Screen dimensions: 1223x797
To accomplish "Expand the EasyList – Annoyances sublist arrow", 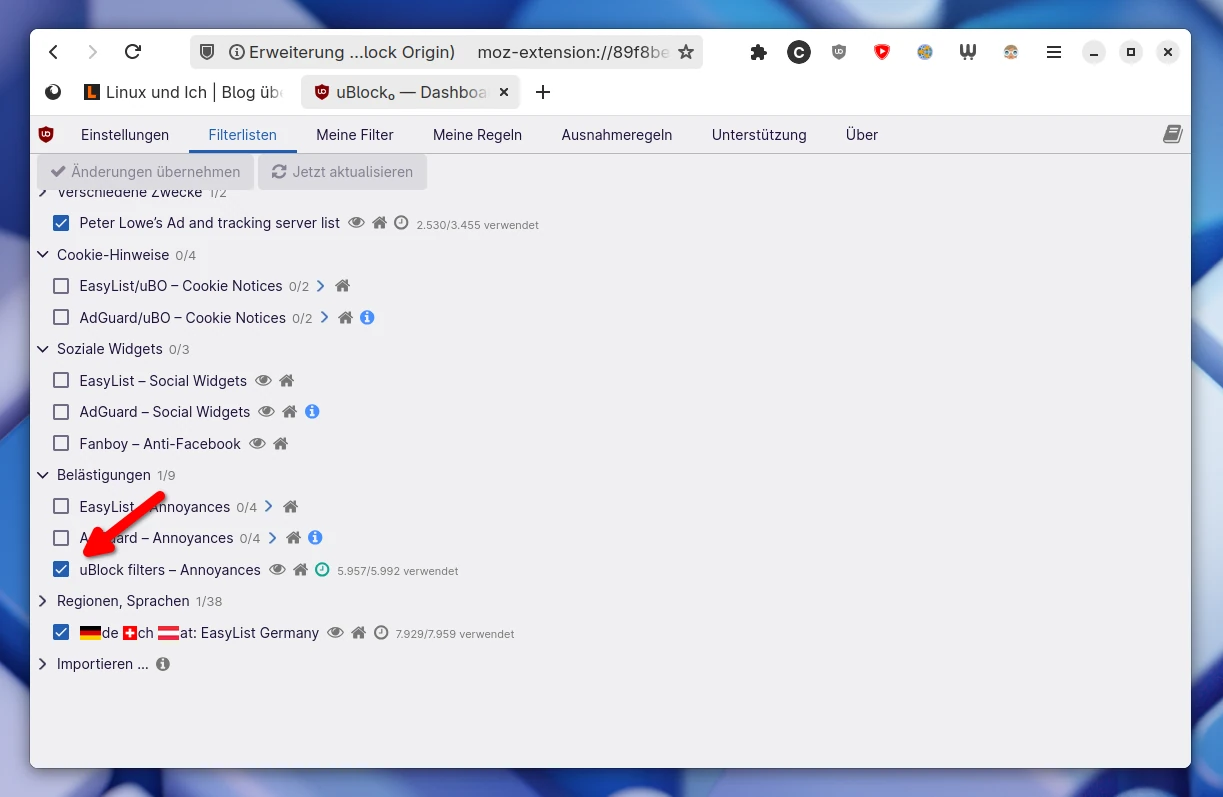I will click(269, 507).
